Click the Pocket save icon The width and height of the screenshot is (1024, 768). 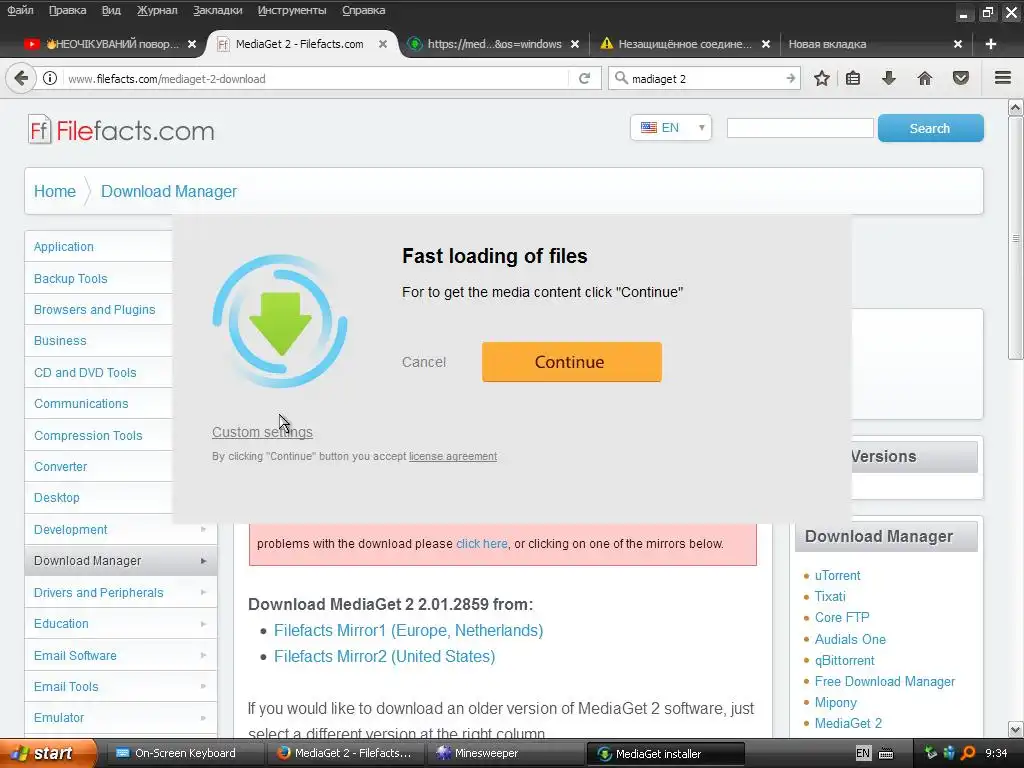[x=961, y=78]
